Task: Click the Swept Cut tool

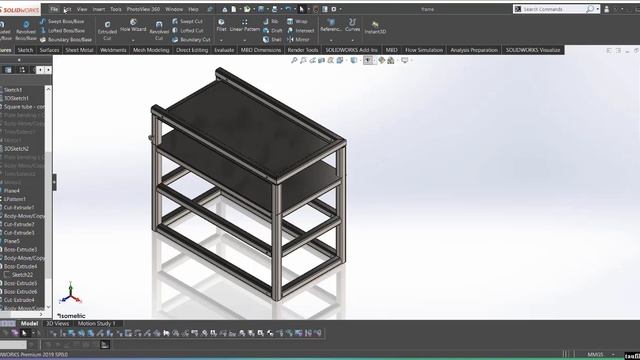Action: tap(187, 21)
